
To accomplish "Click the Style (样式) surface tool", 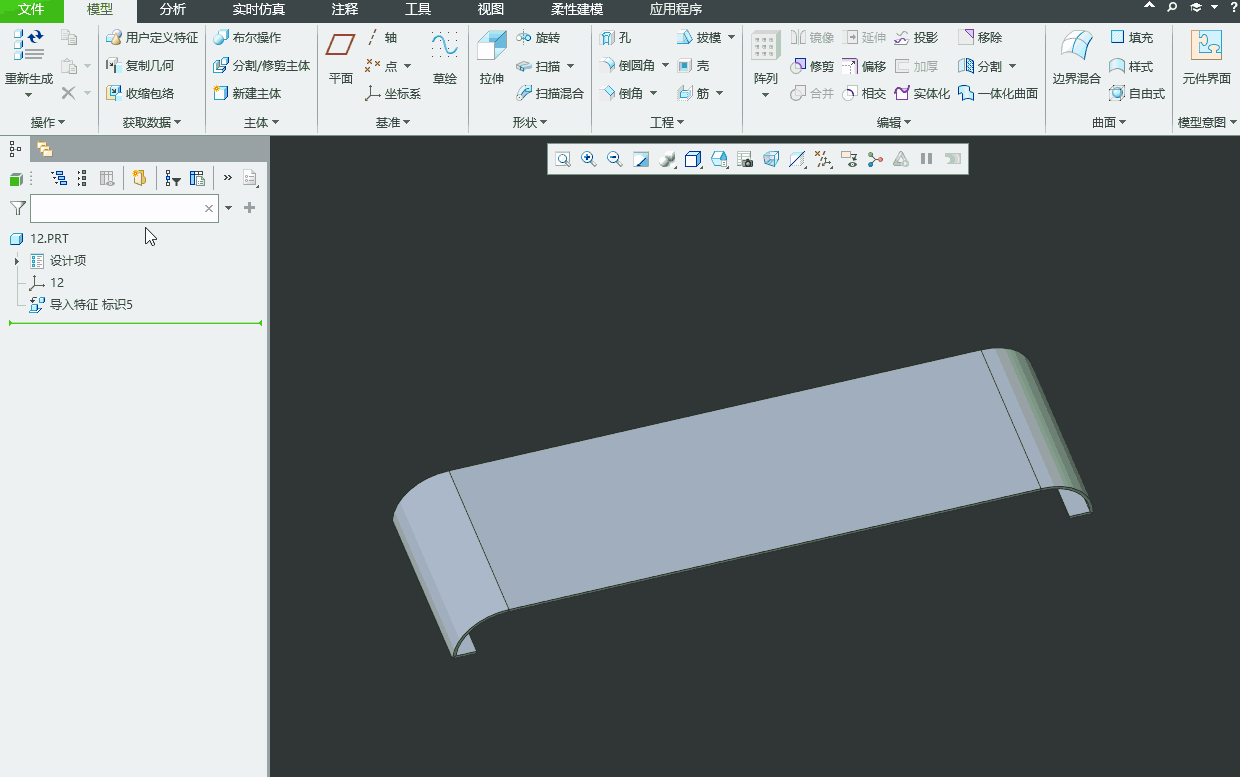I will pyautogui.click(x=1131, y=66).
